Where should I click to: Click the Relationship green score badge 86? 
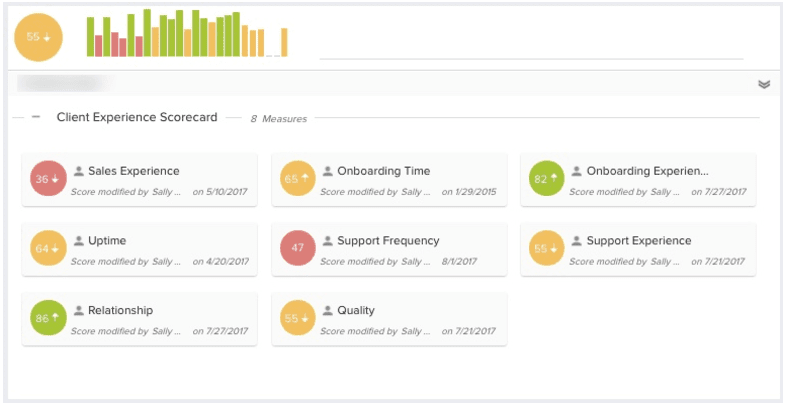pos(48,318)
